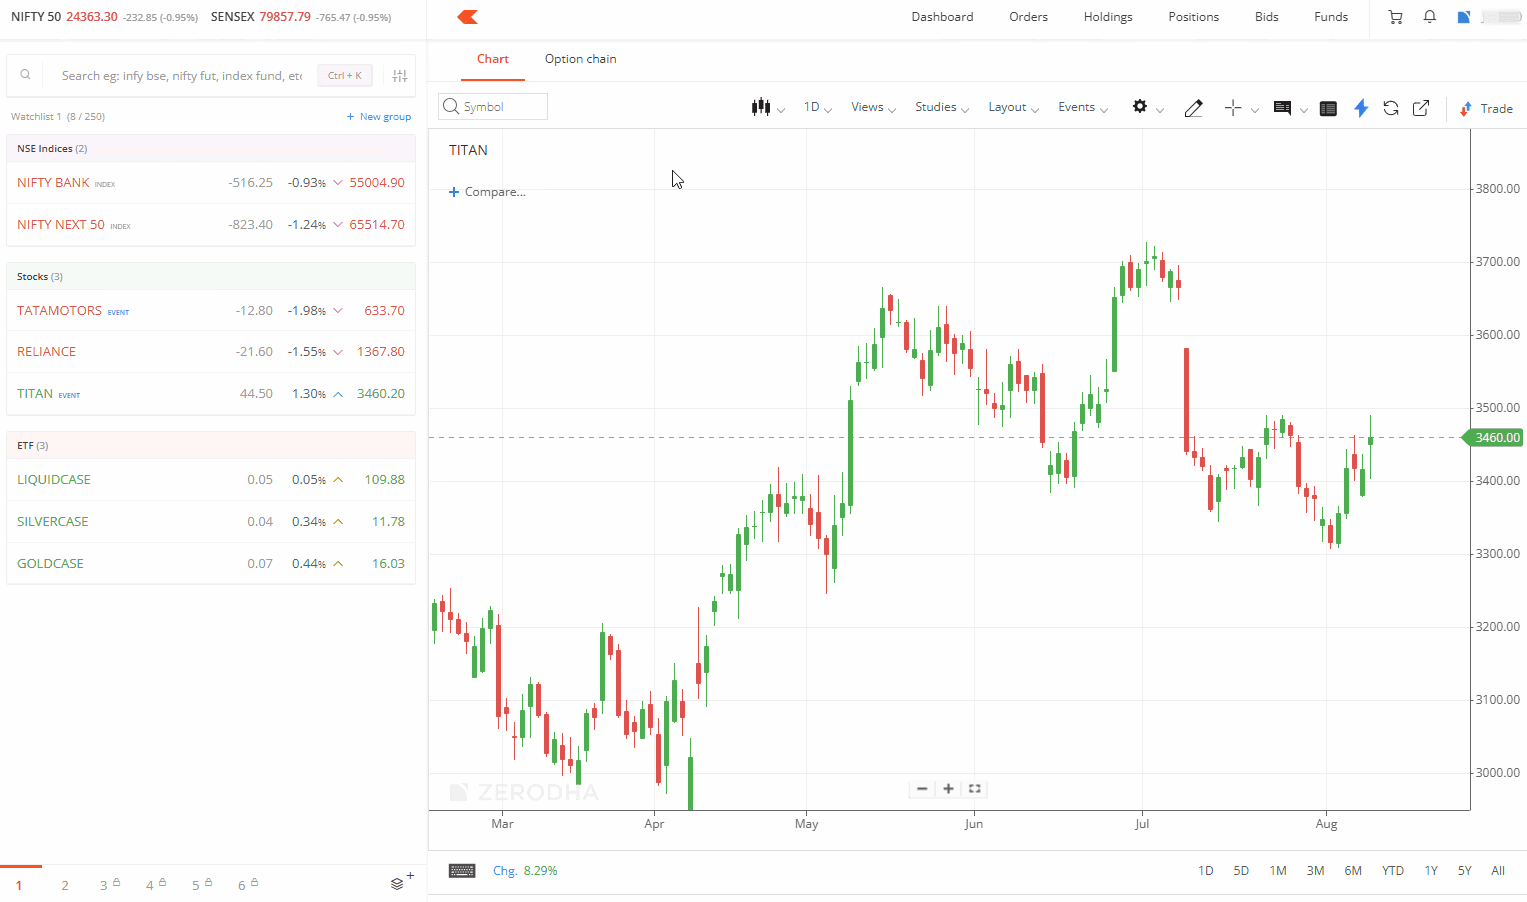Refresh the chart using the reload icon
The image size is (1527, 902).
1391,108
